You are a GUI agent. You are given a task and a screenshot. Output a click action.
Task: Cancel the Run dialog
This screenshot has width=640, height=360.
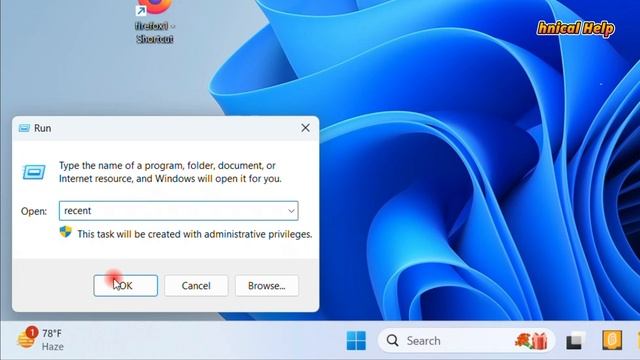(196, 285)
